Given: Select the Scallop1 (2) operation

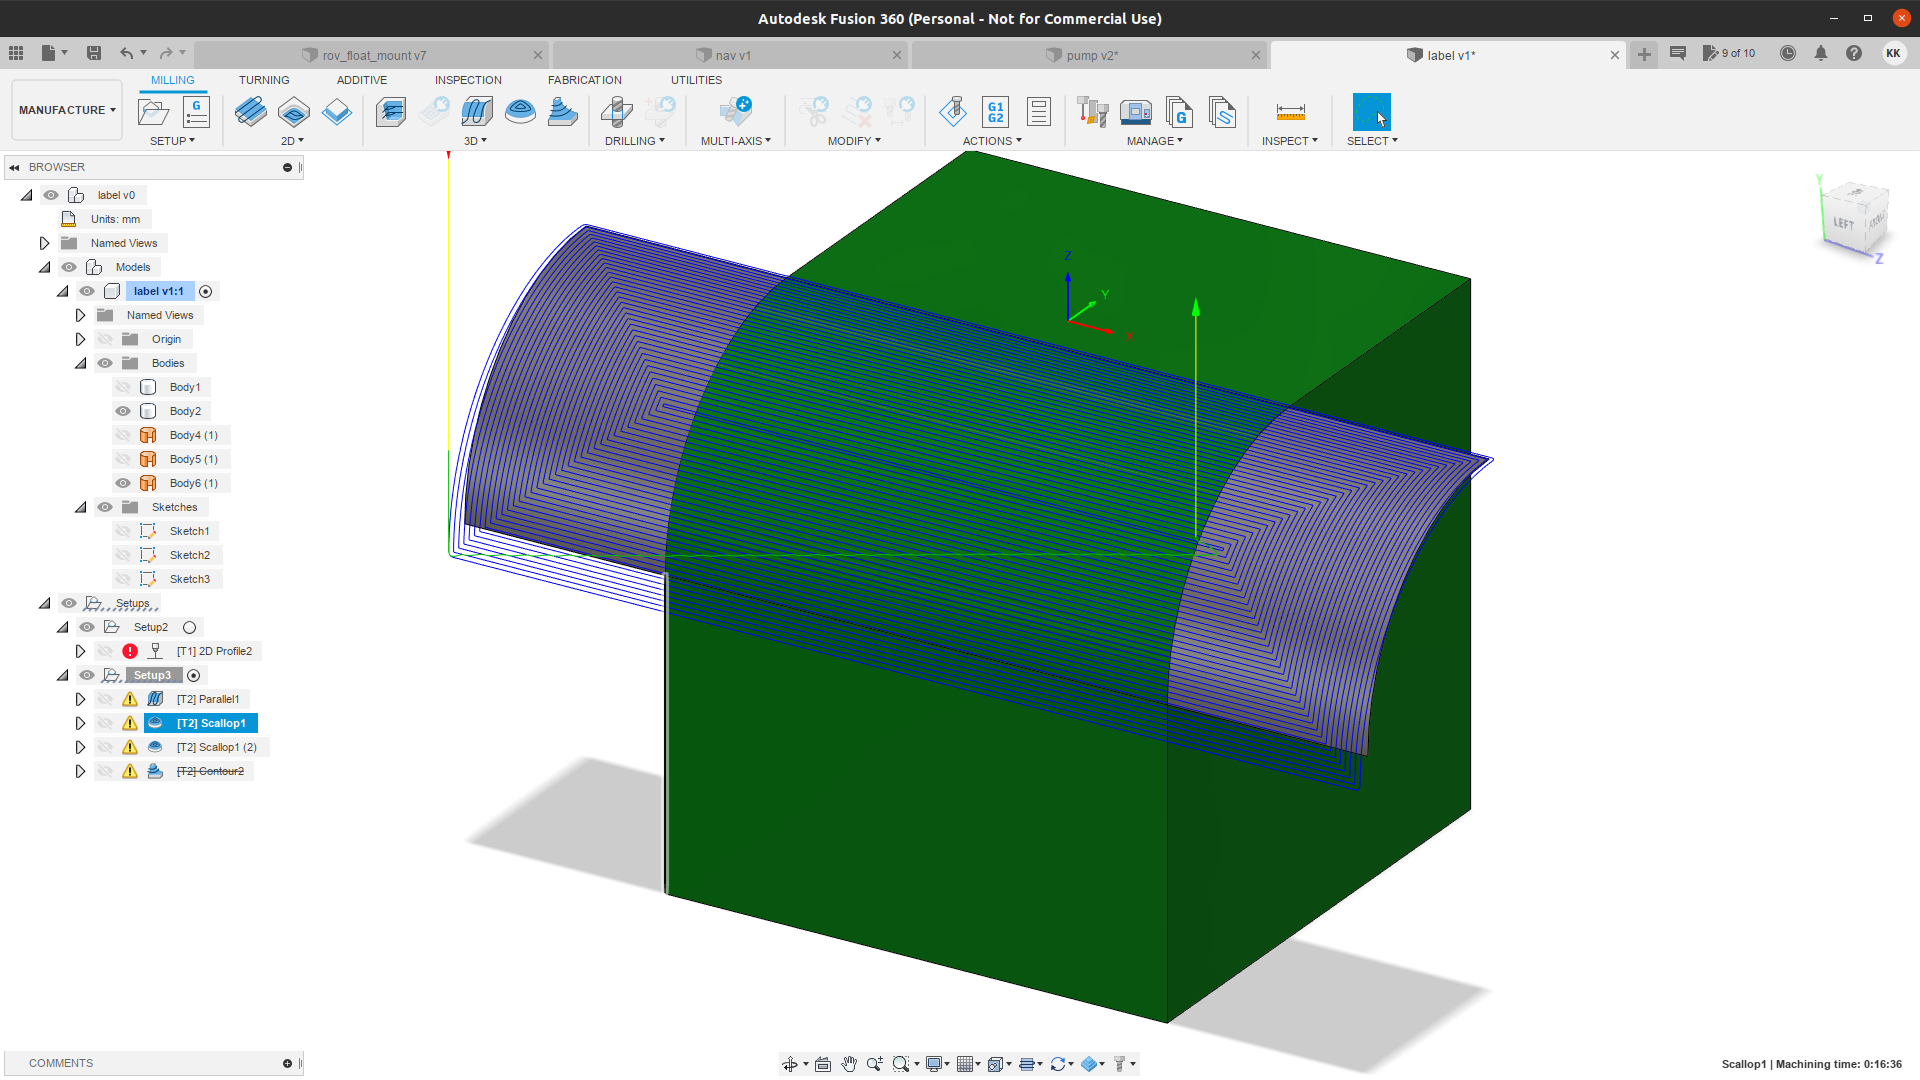Looking at the screenshot, I should 216,747.
